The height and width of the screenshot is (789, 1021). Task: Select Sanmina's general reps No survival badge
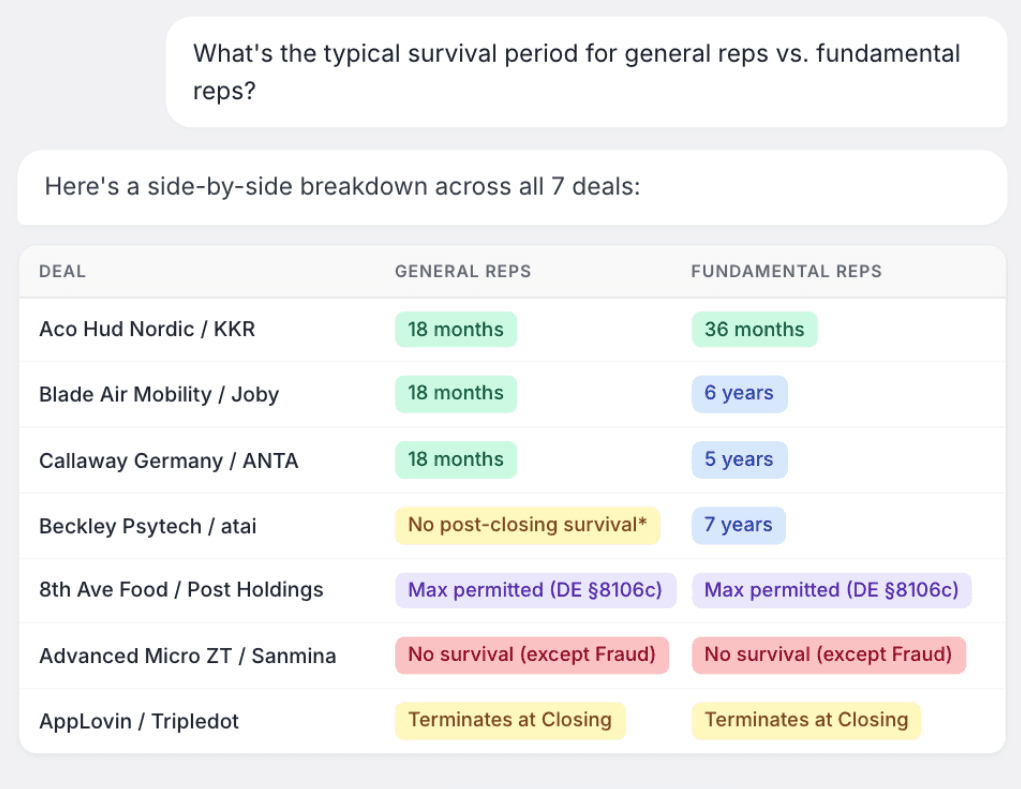click(x=531, y=655)
